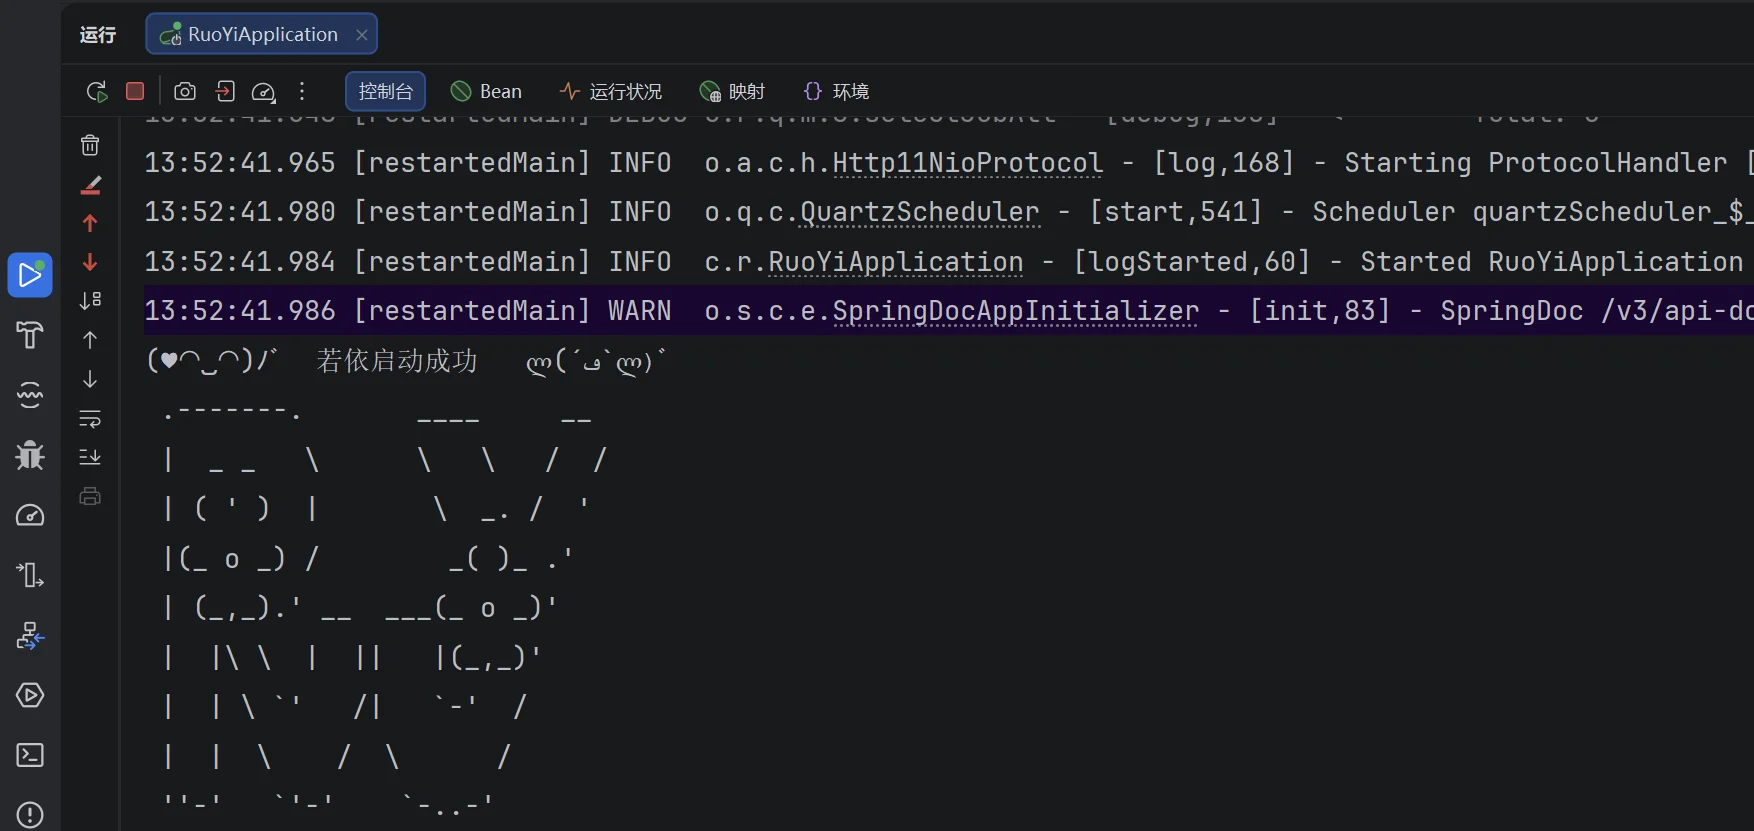Navigate up the stack trace with grey up arrow

[x=90, y=340]
